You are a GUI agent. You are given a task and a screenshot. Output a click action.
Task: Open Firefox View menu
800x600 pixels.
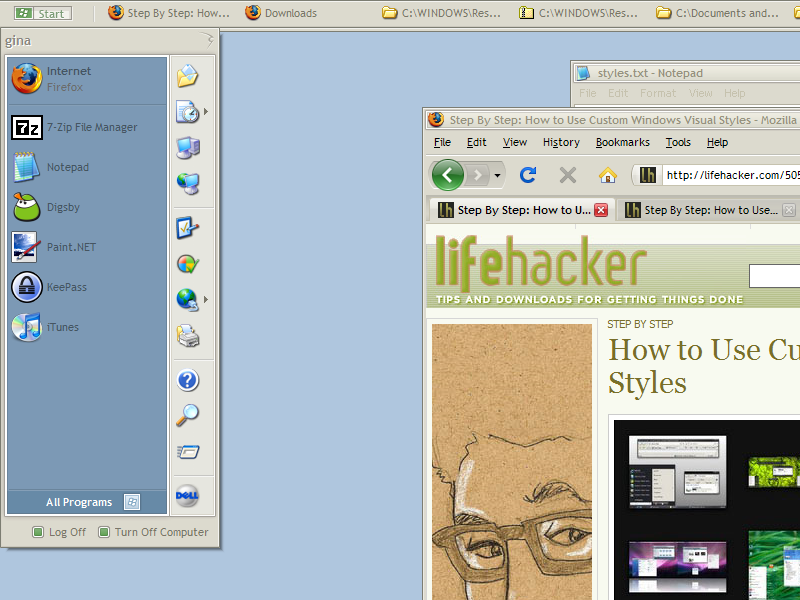(515, 142)
